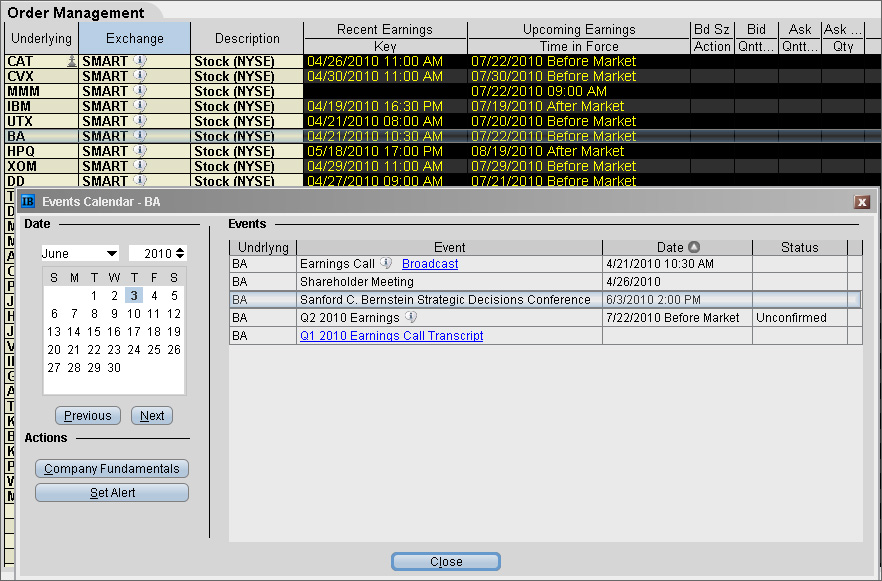The width and height of the screenshot is (882, 581).
Task: Click the Bd Sz column header
Action: tap(712, 30)
